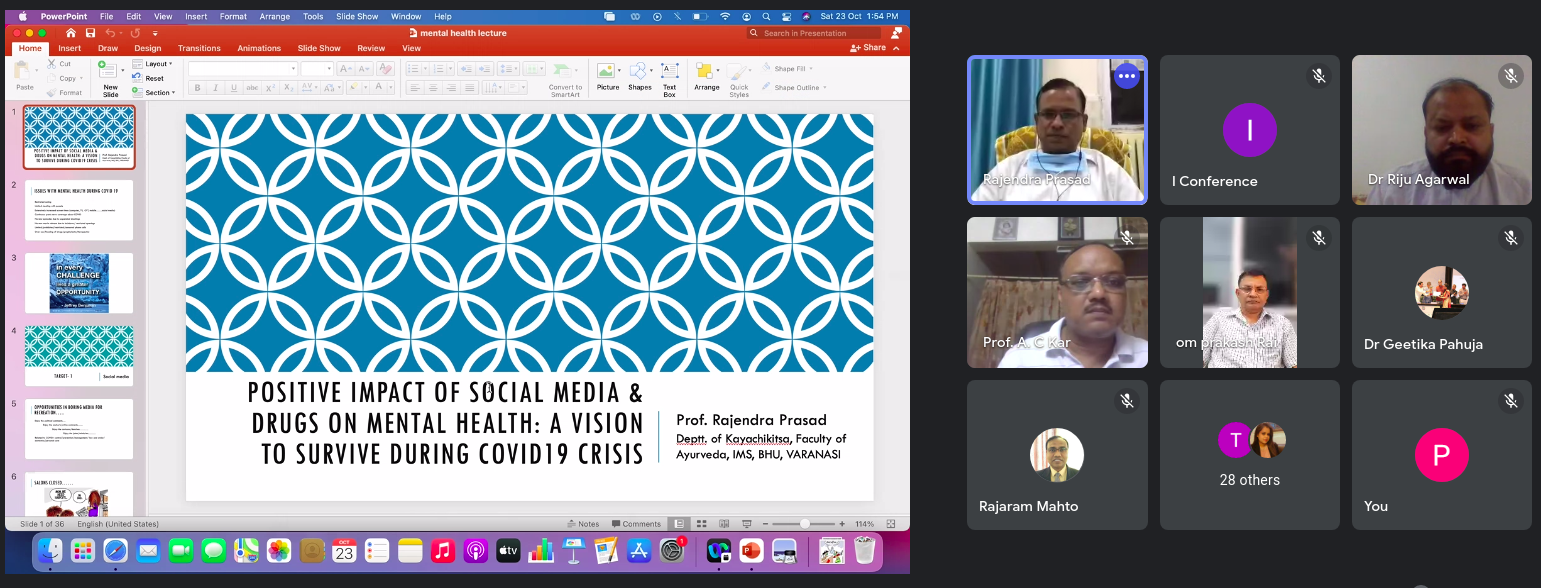Image resolution: width=1541 pixels, height=588 pixels.
Task: Click the English (United States) language indicator
Action: (x=118, y=524)
